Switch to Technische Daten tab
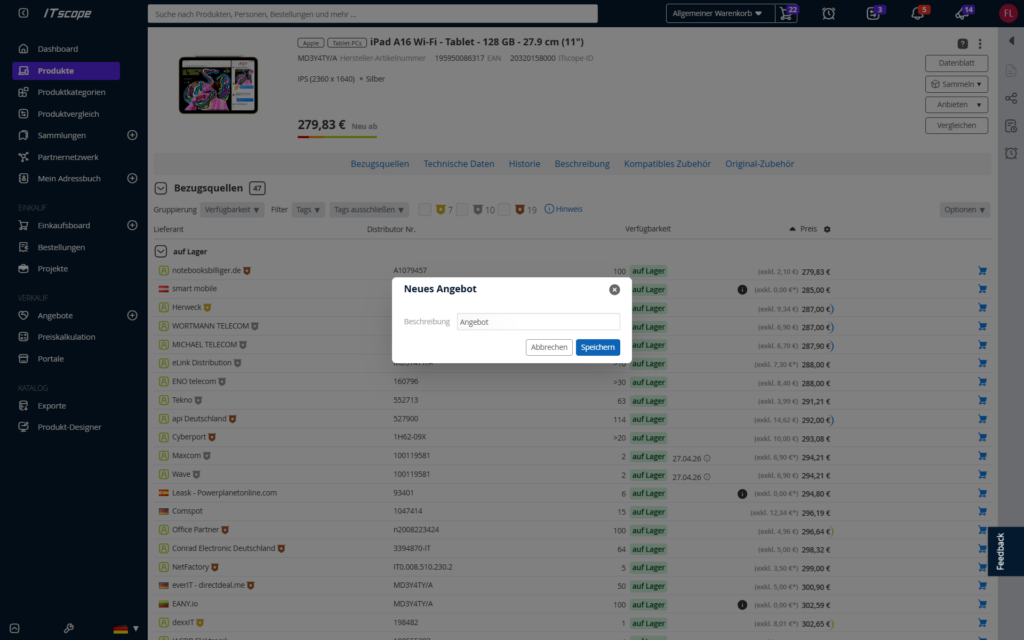The width and height of the screenshot is (1024, 640). point(458,164)
